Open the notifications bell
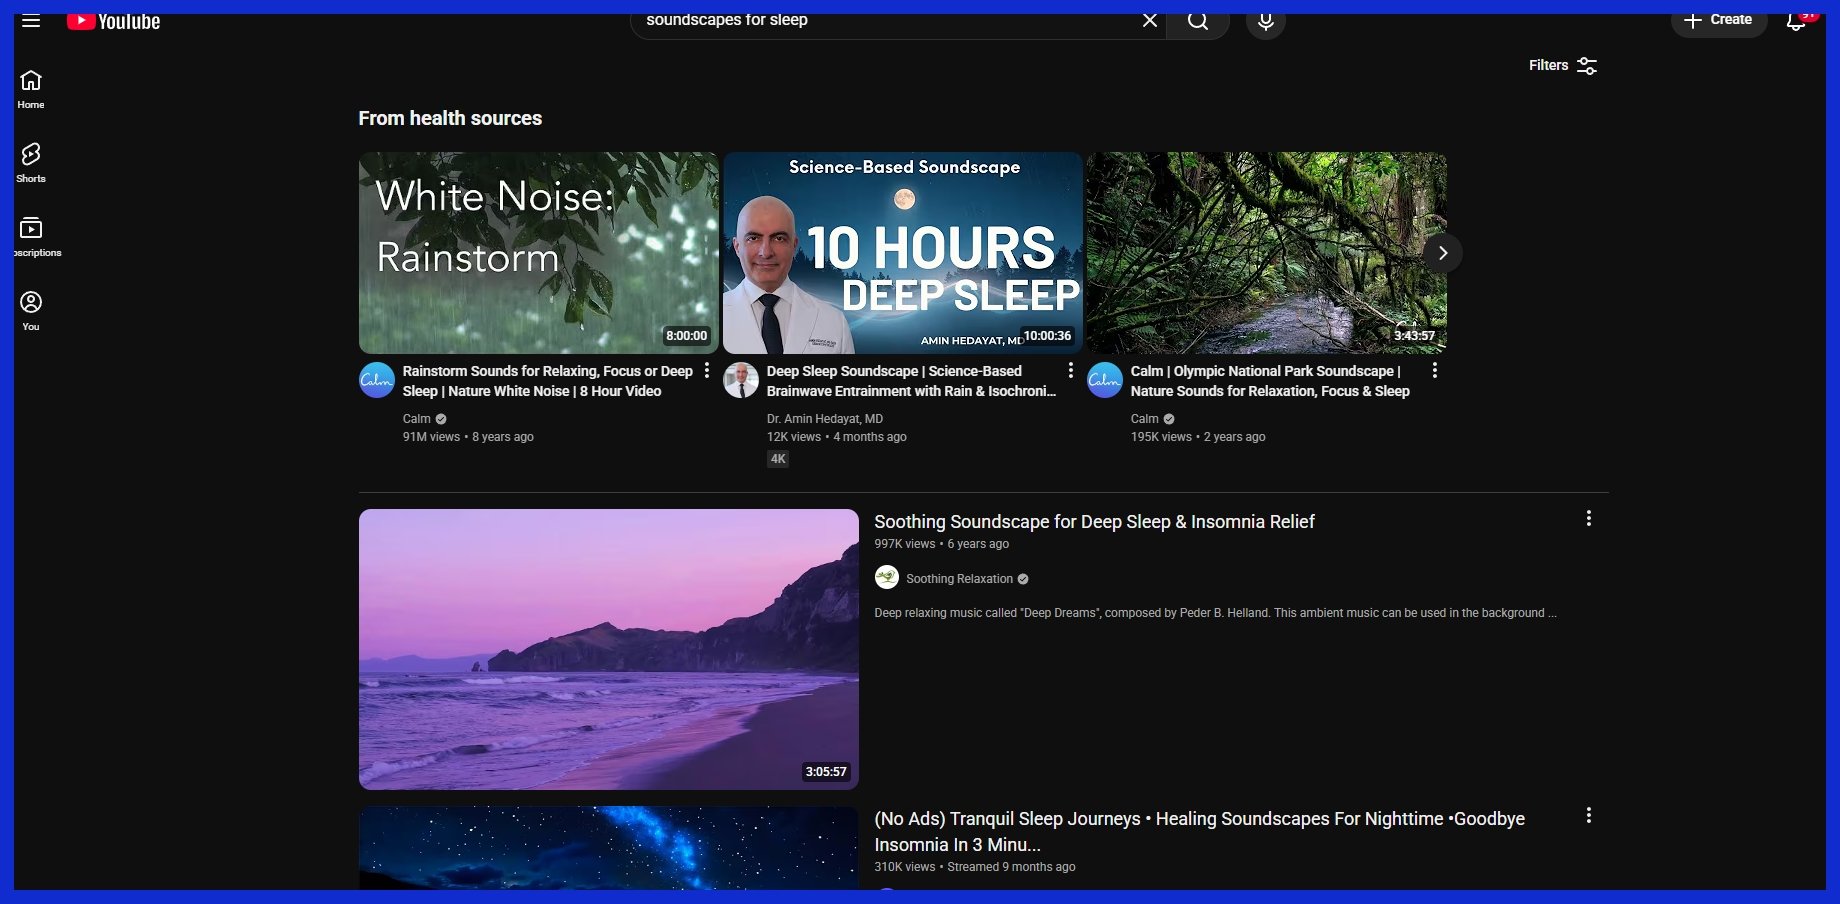 (1796, 22)
